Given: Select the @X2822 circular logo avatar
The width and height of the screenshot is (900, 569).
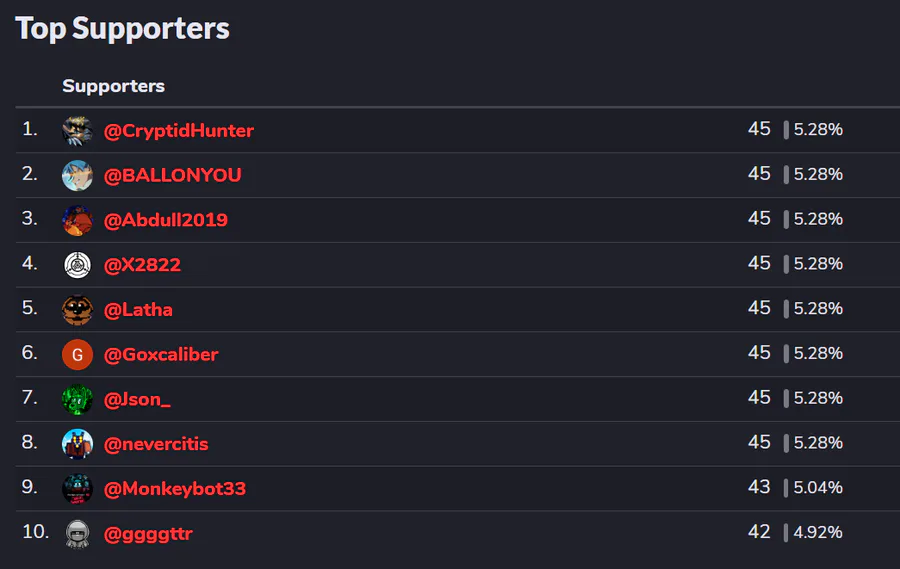Looking at the screenshot, I should coord(77,265).
